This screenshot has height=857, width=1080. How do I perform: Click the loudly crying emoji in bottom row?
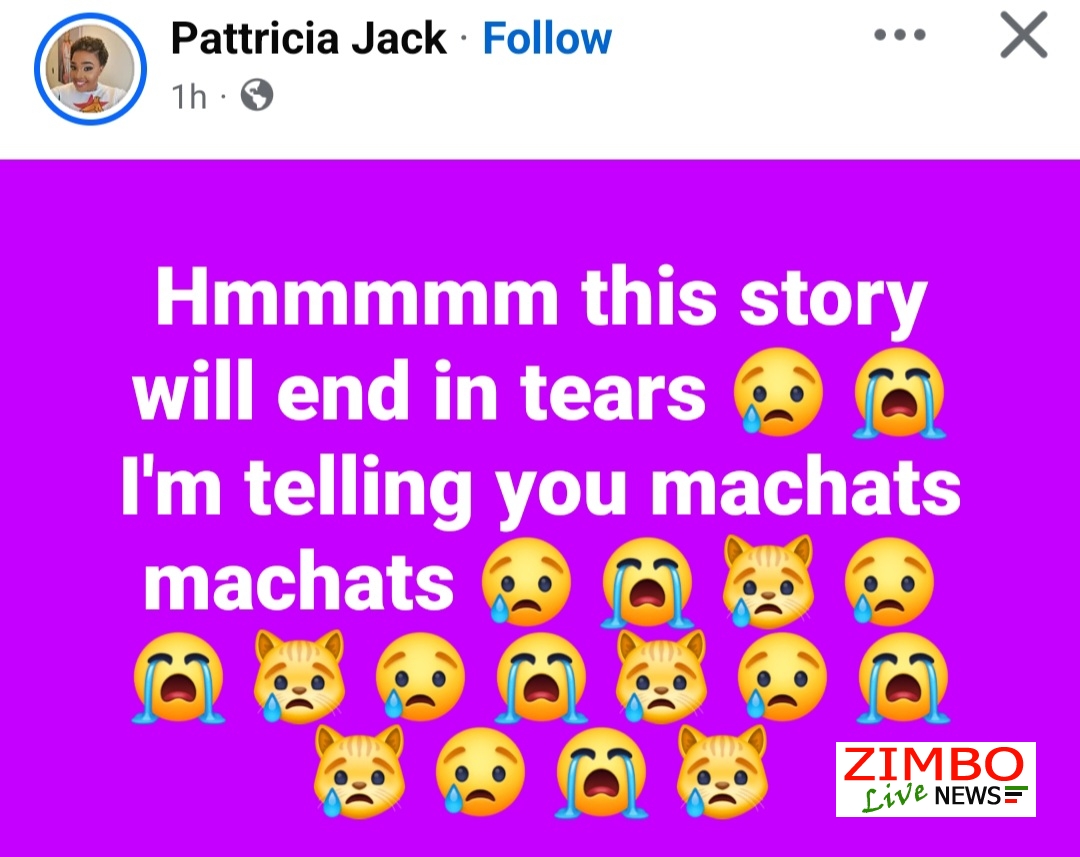pos(601,773)
